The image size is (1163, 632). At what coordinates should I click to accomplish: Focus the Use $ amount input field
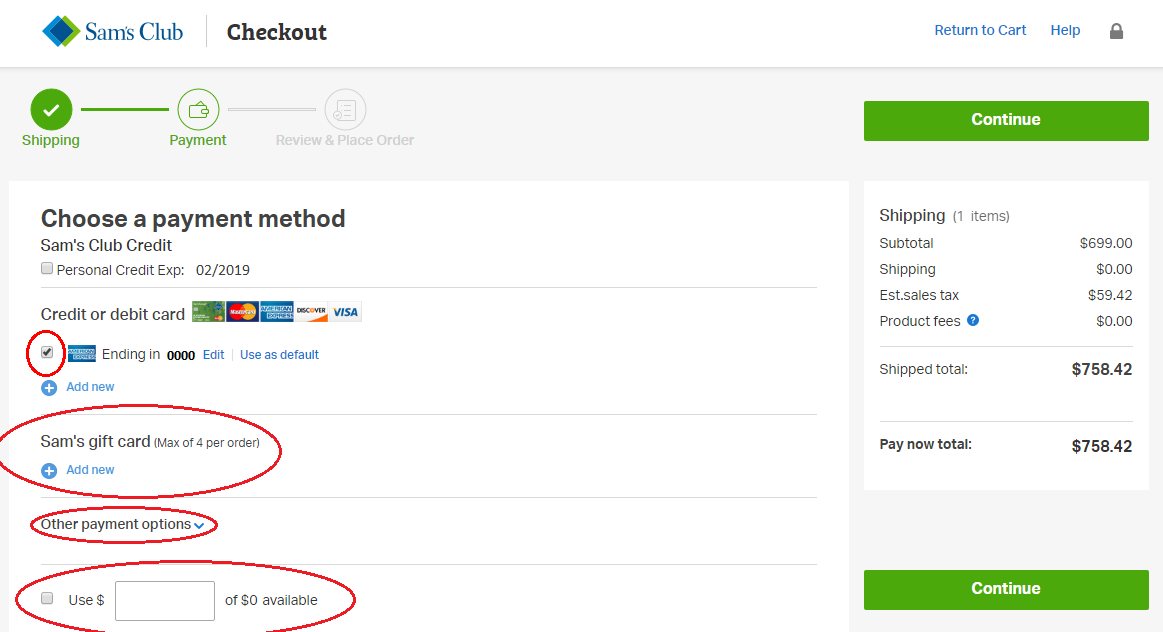165,601
